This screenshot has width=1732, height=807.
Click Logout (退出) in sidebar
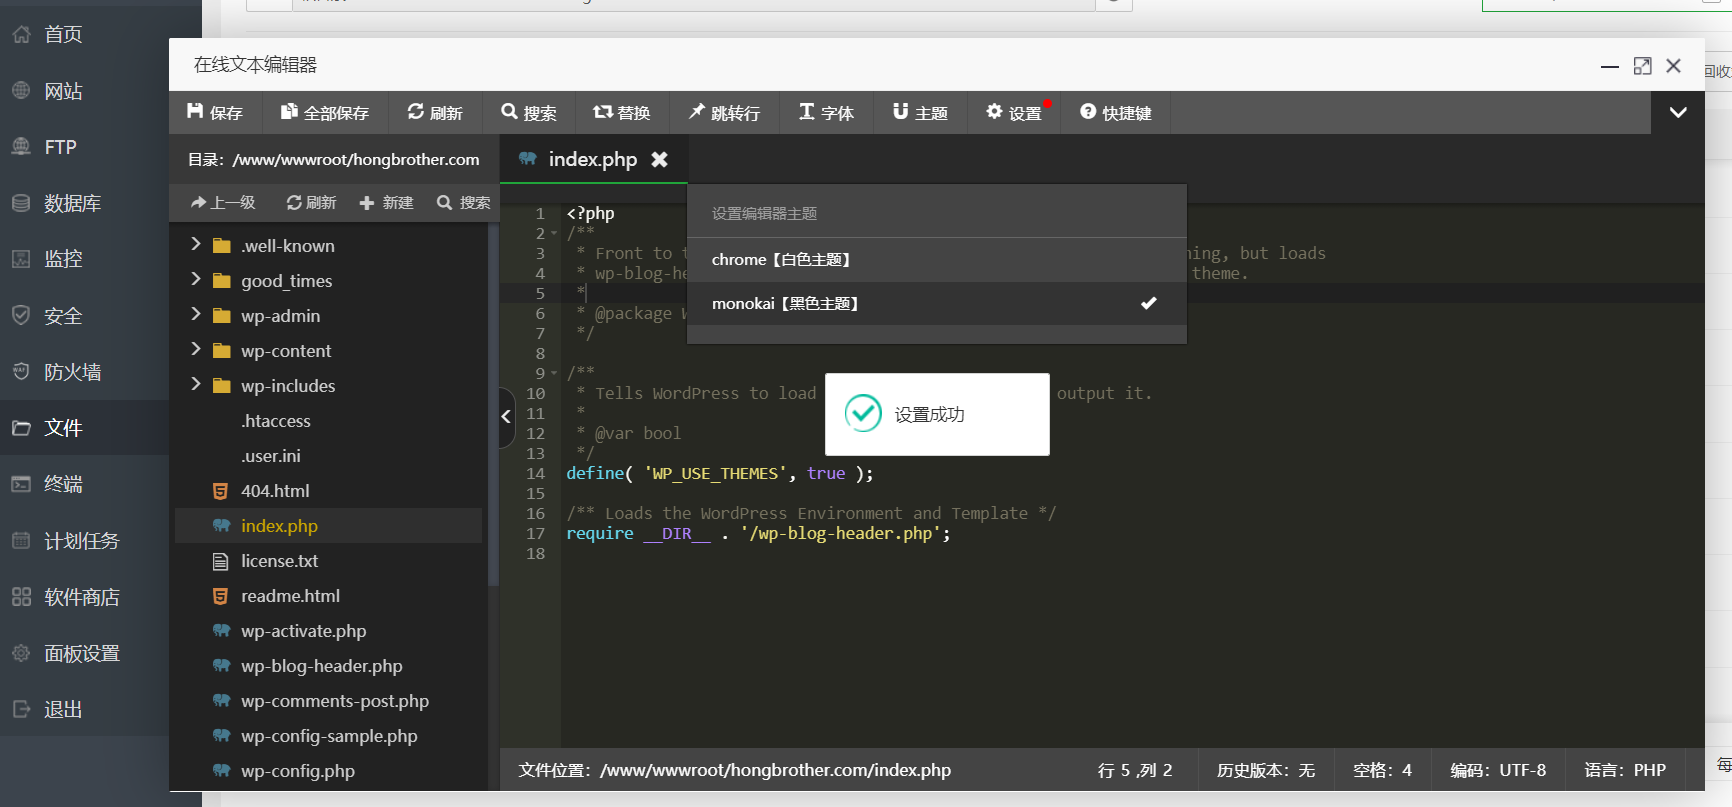[x=84, y=709]
